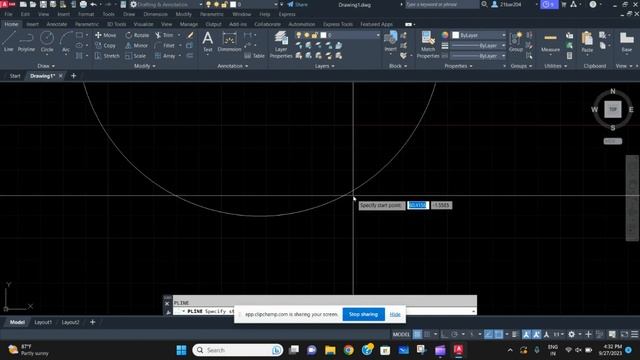The height and width of the screenshot is (360, 640).
Task: Select the Arc tool
Action: click(x=66, y=42)
